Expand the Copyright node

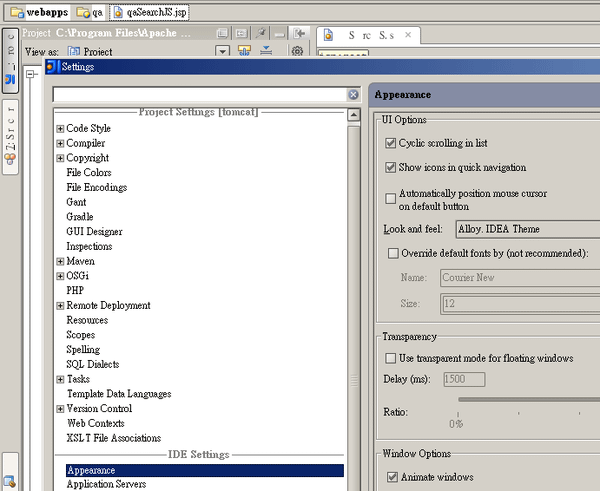pyautogui.click(x=60, y=158)
